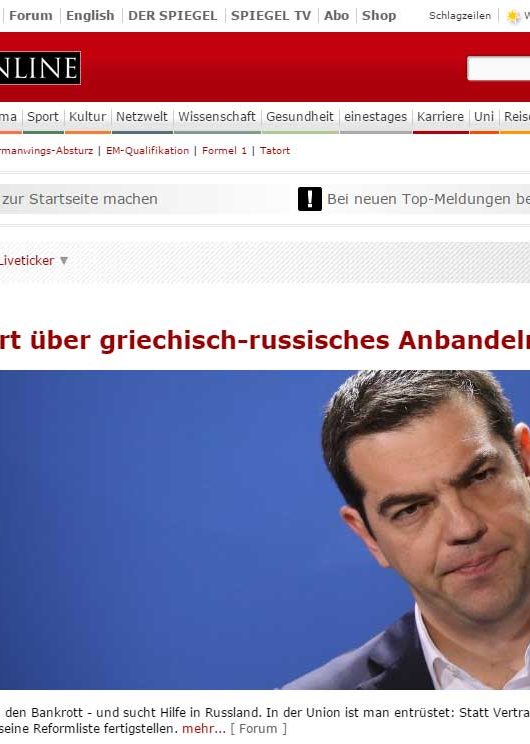Open einestages from the navigation bar
Viewport: 530px width, 744px height.
coord(375,117)
